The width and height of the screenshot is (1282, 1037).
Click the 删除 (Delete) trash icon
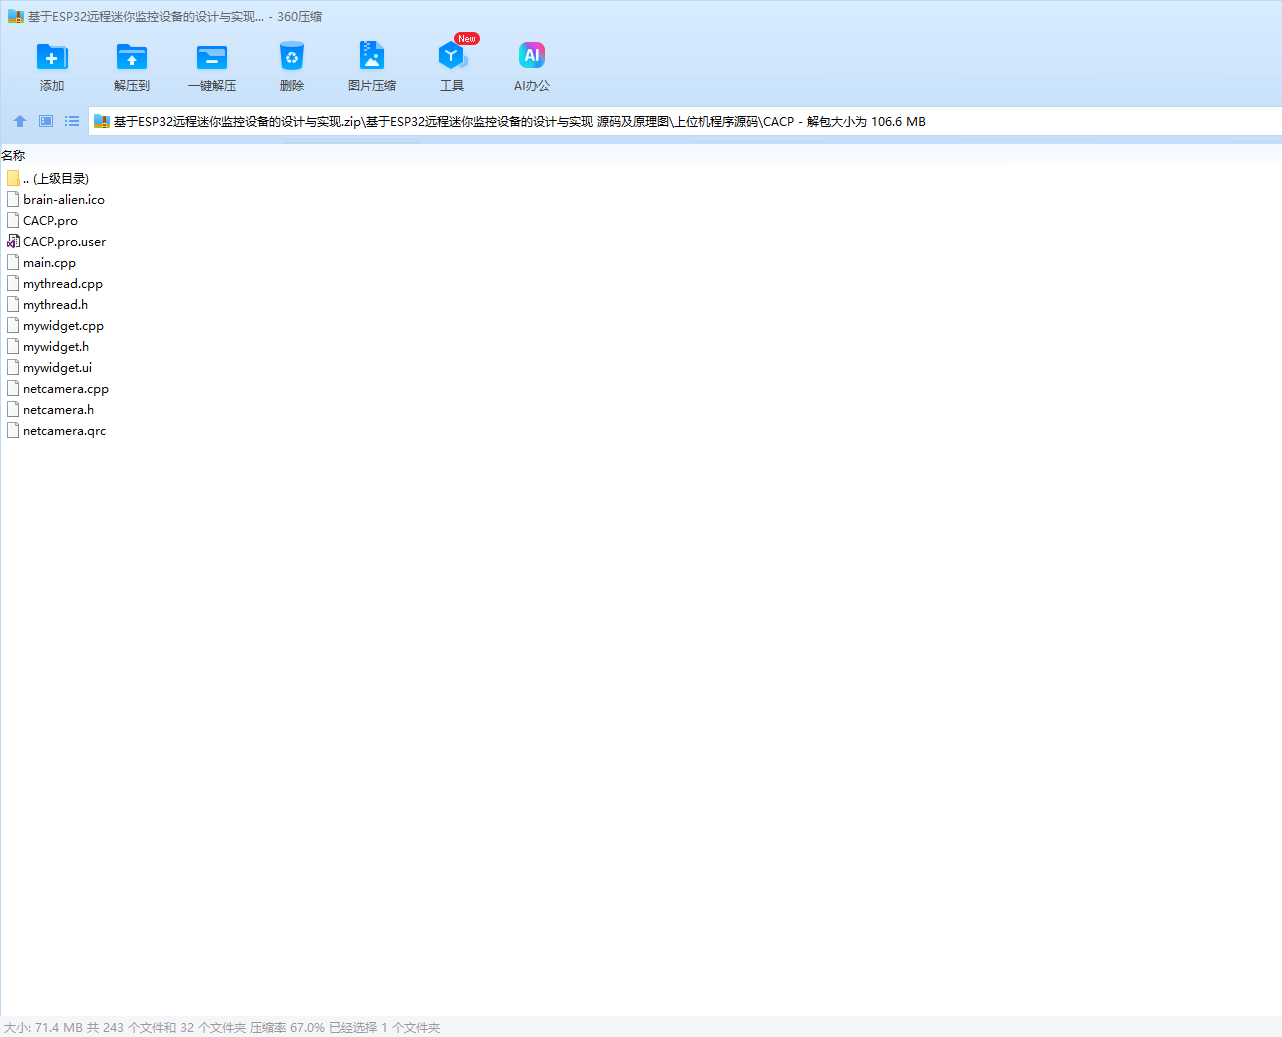[292, 57]
